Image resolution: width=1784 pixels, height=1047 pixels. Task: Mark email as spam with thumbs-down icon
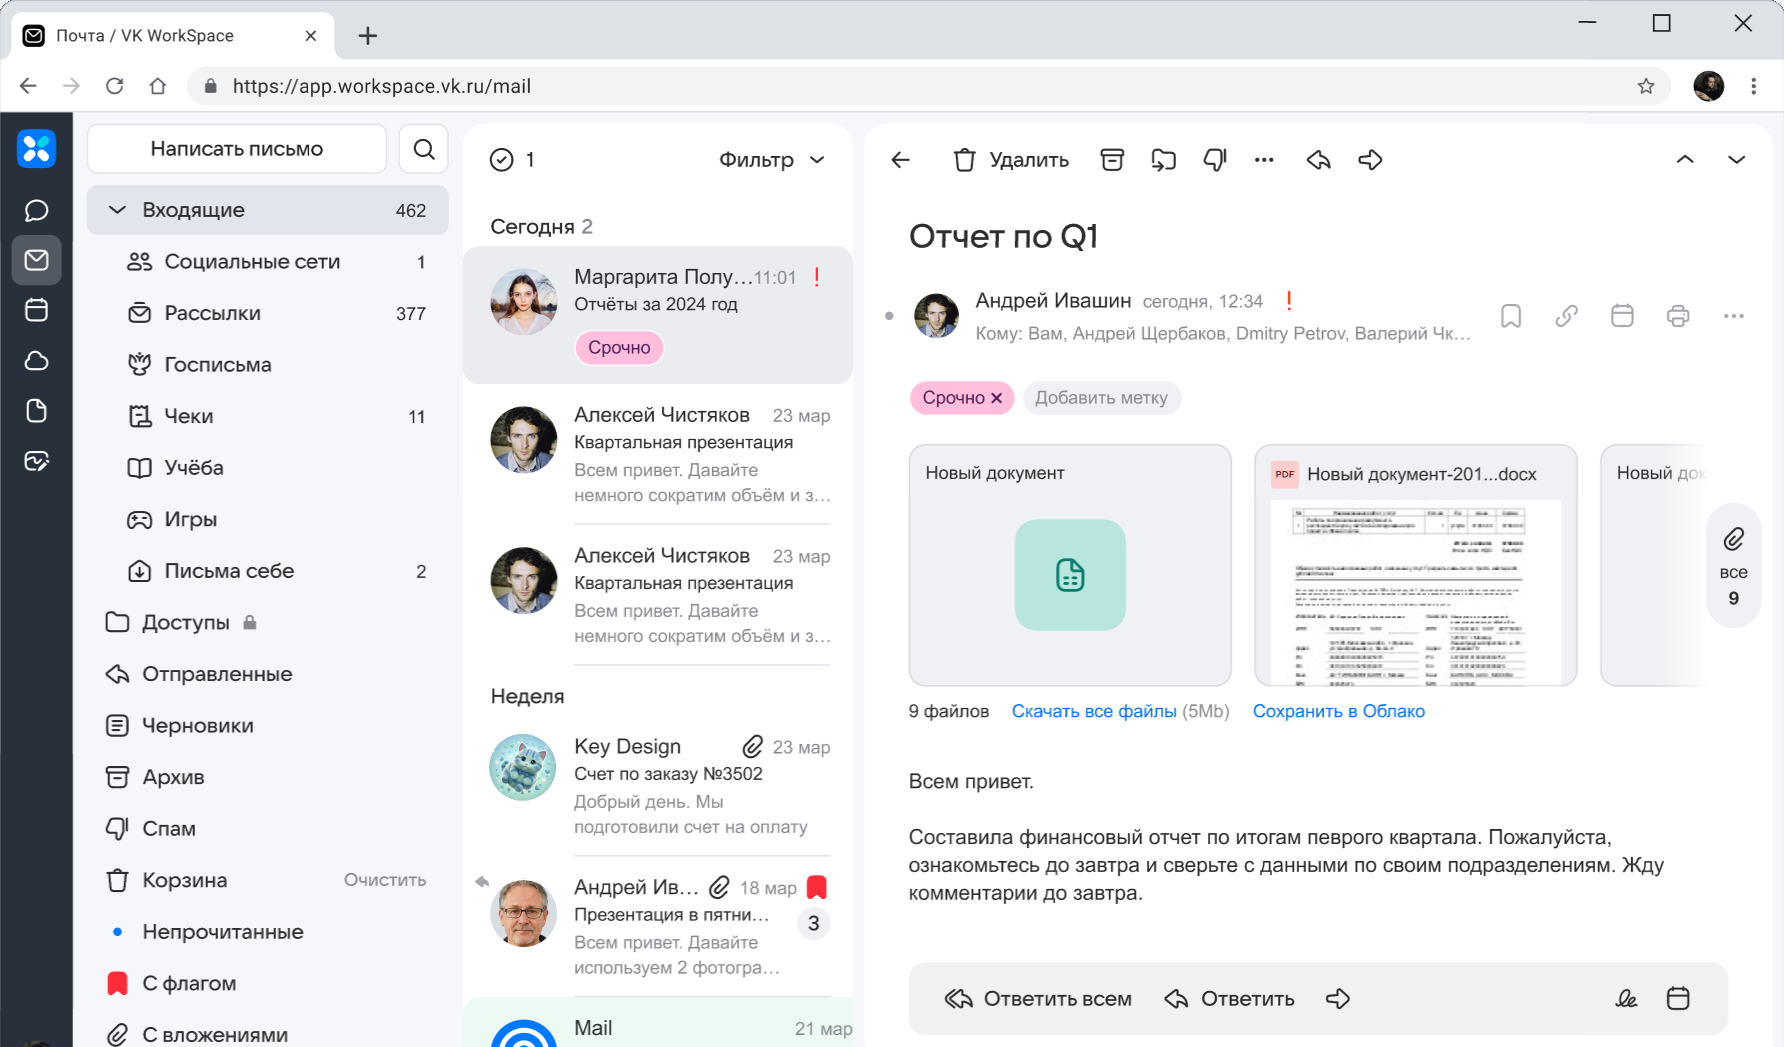click(x=1215, y=160)
